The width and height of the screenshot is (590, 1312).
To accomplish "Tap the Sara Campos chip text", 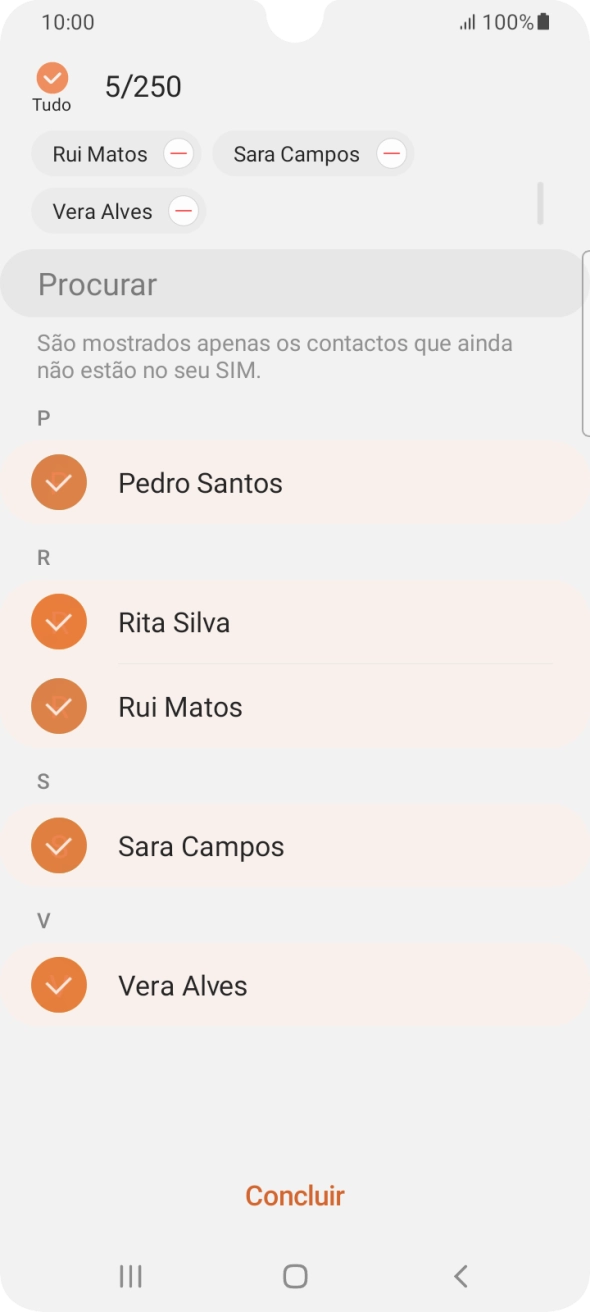I will [x=297, y=153].
